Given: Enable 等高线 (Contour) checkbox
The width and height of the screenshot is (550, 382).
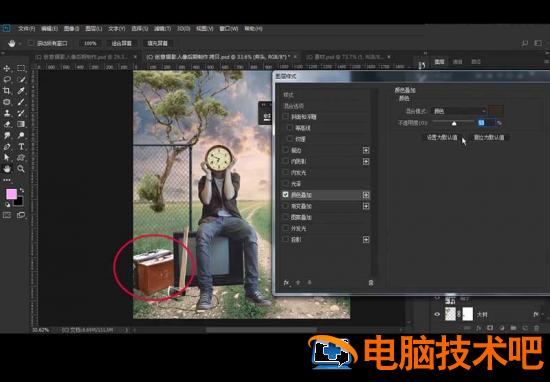Looking at the screenshot, I should pos(289,128).
